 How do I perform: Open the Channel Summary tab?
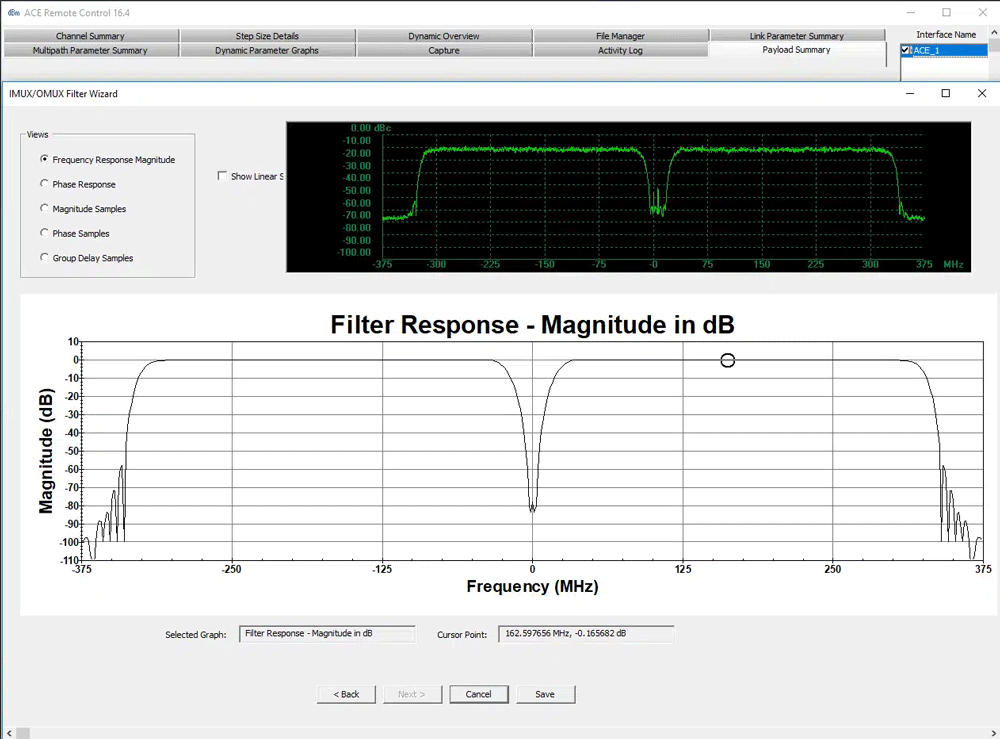click(x=90, y=36)
